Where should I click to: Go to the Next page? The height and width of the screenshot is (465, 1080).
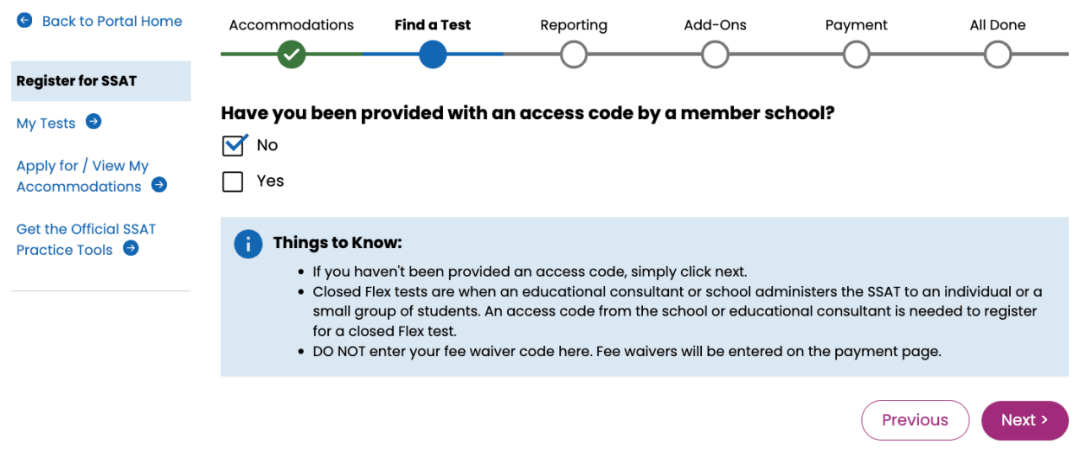pos(1025,420)
